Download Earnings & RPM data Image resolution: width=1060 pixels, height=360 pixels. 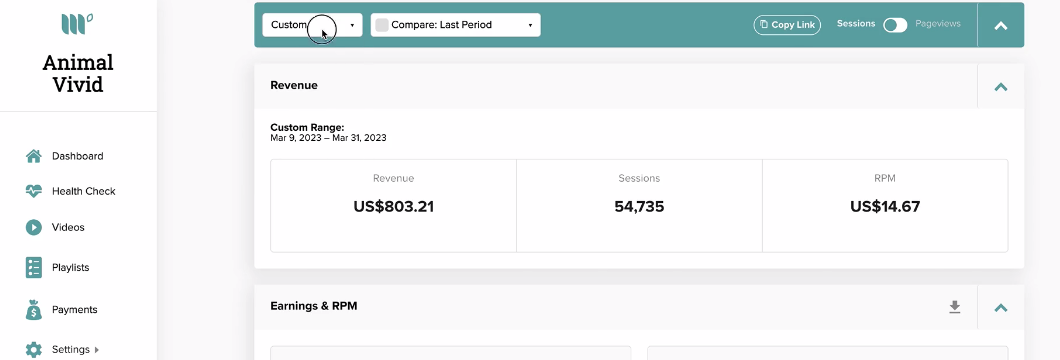pyautogui.click(x=955, y=307)
